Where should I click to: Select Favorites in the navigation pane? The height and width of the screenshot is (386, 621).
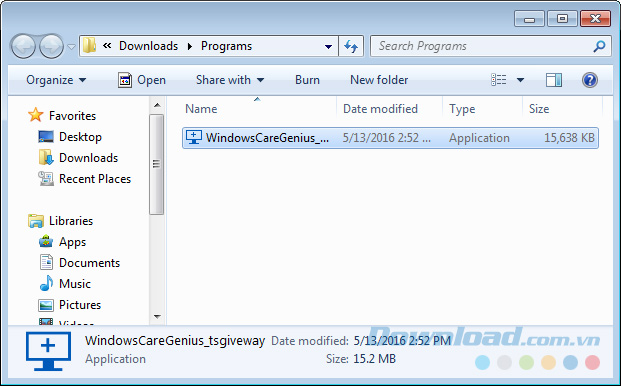(72, 116)
